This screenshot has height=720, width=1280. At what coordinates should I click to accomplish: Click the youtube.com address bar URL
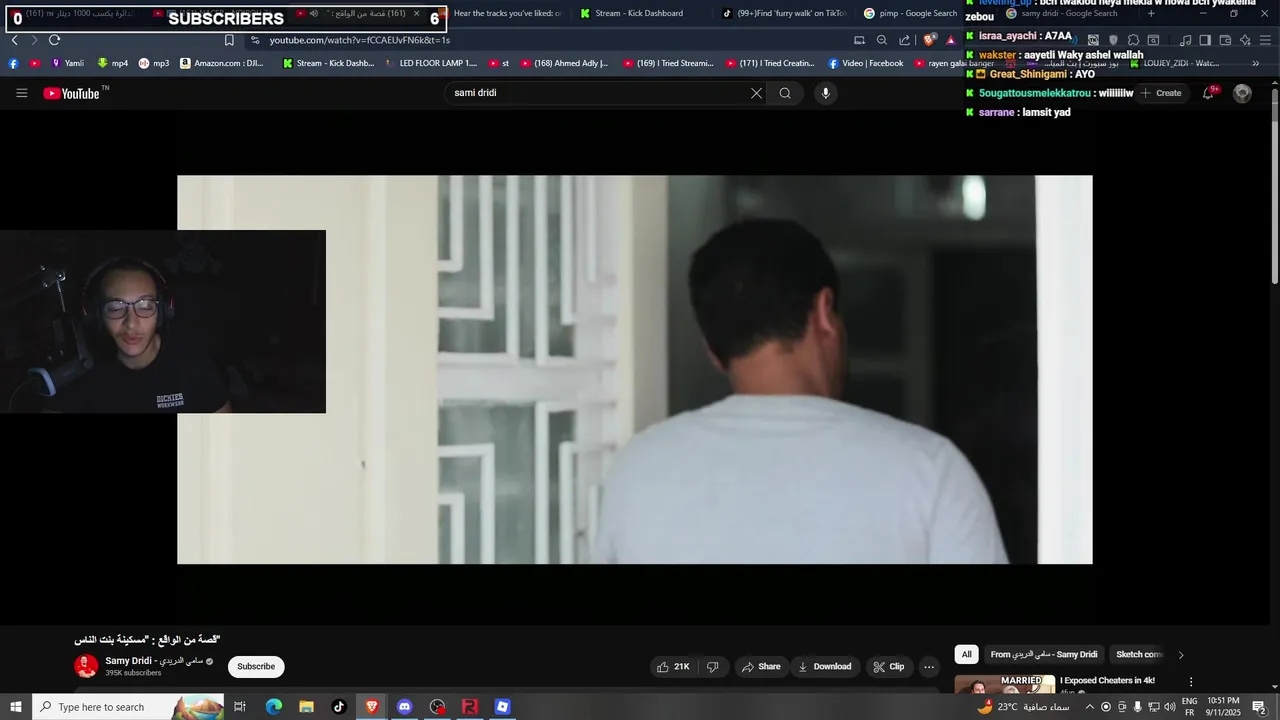coord(360,40)
